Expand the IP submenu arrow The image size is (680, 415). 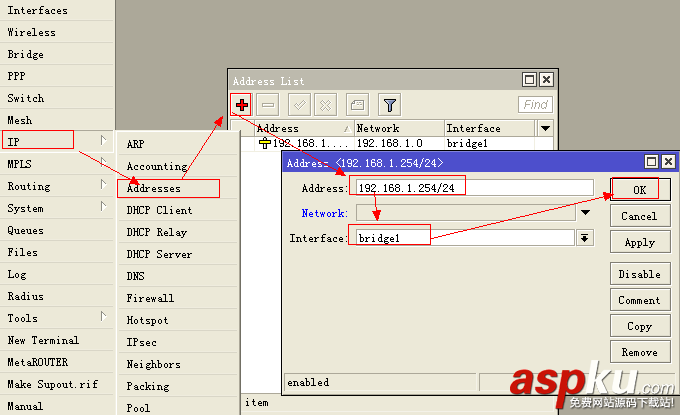(x=103, y=140)
